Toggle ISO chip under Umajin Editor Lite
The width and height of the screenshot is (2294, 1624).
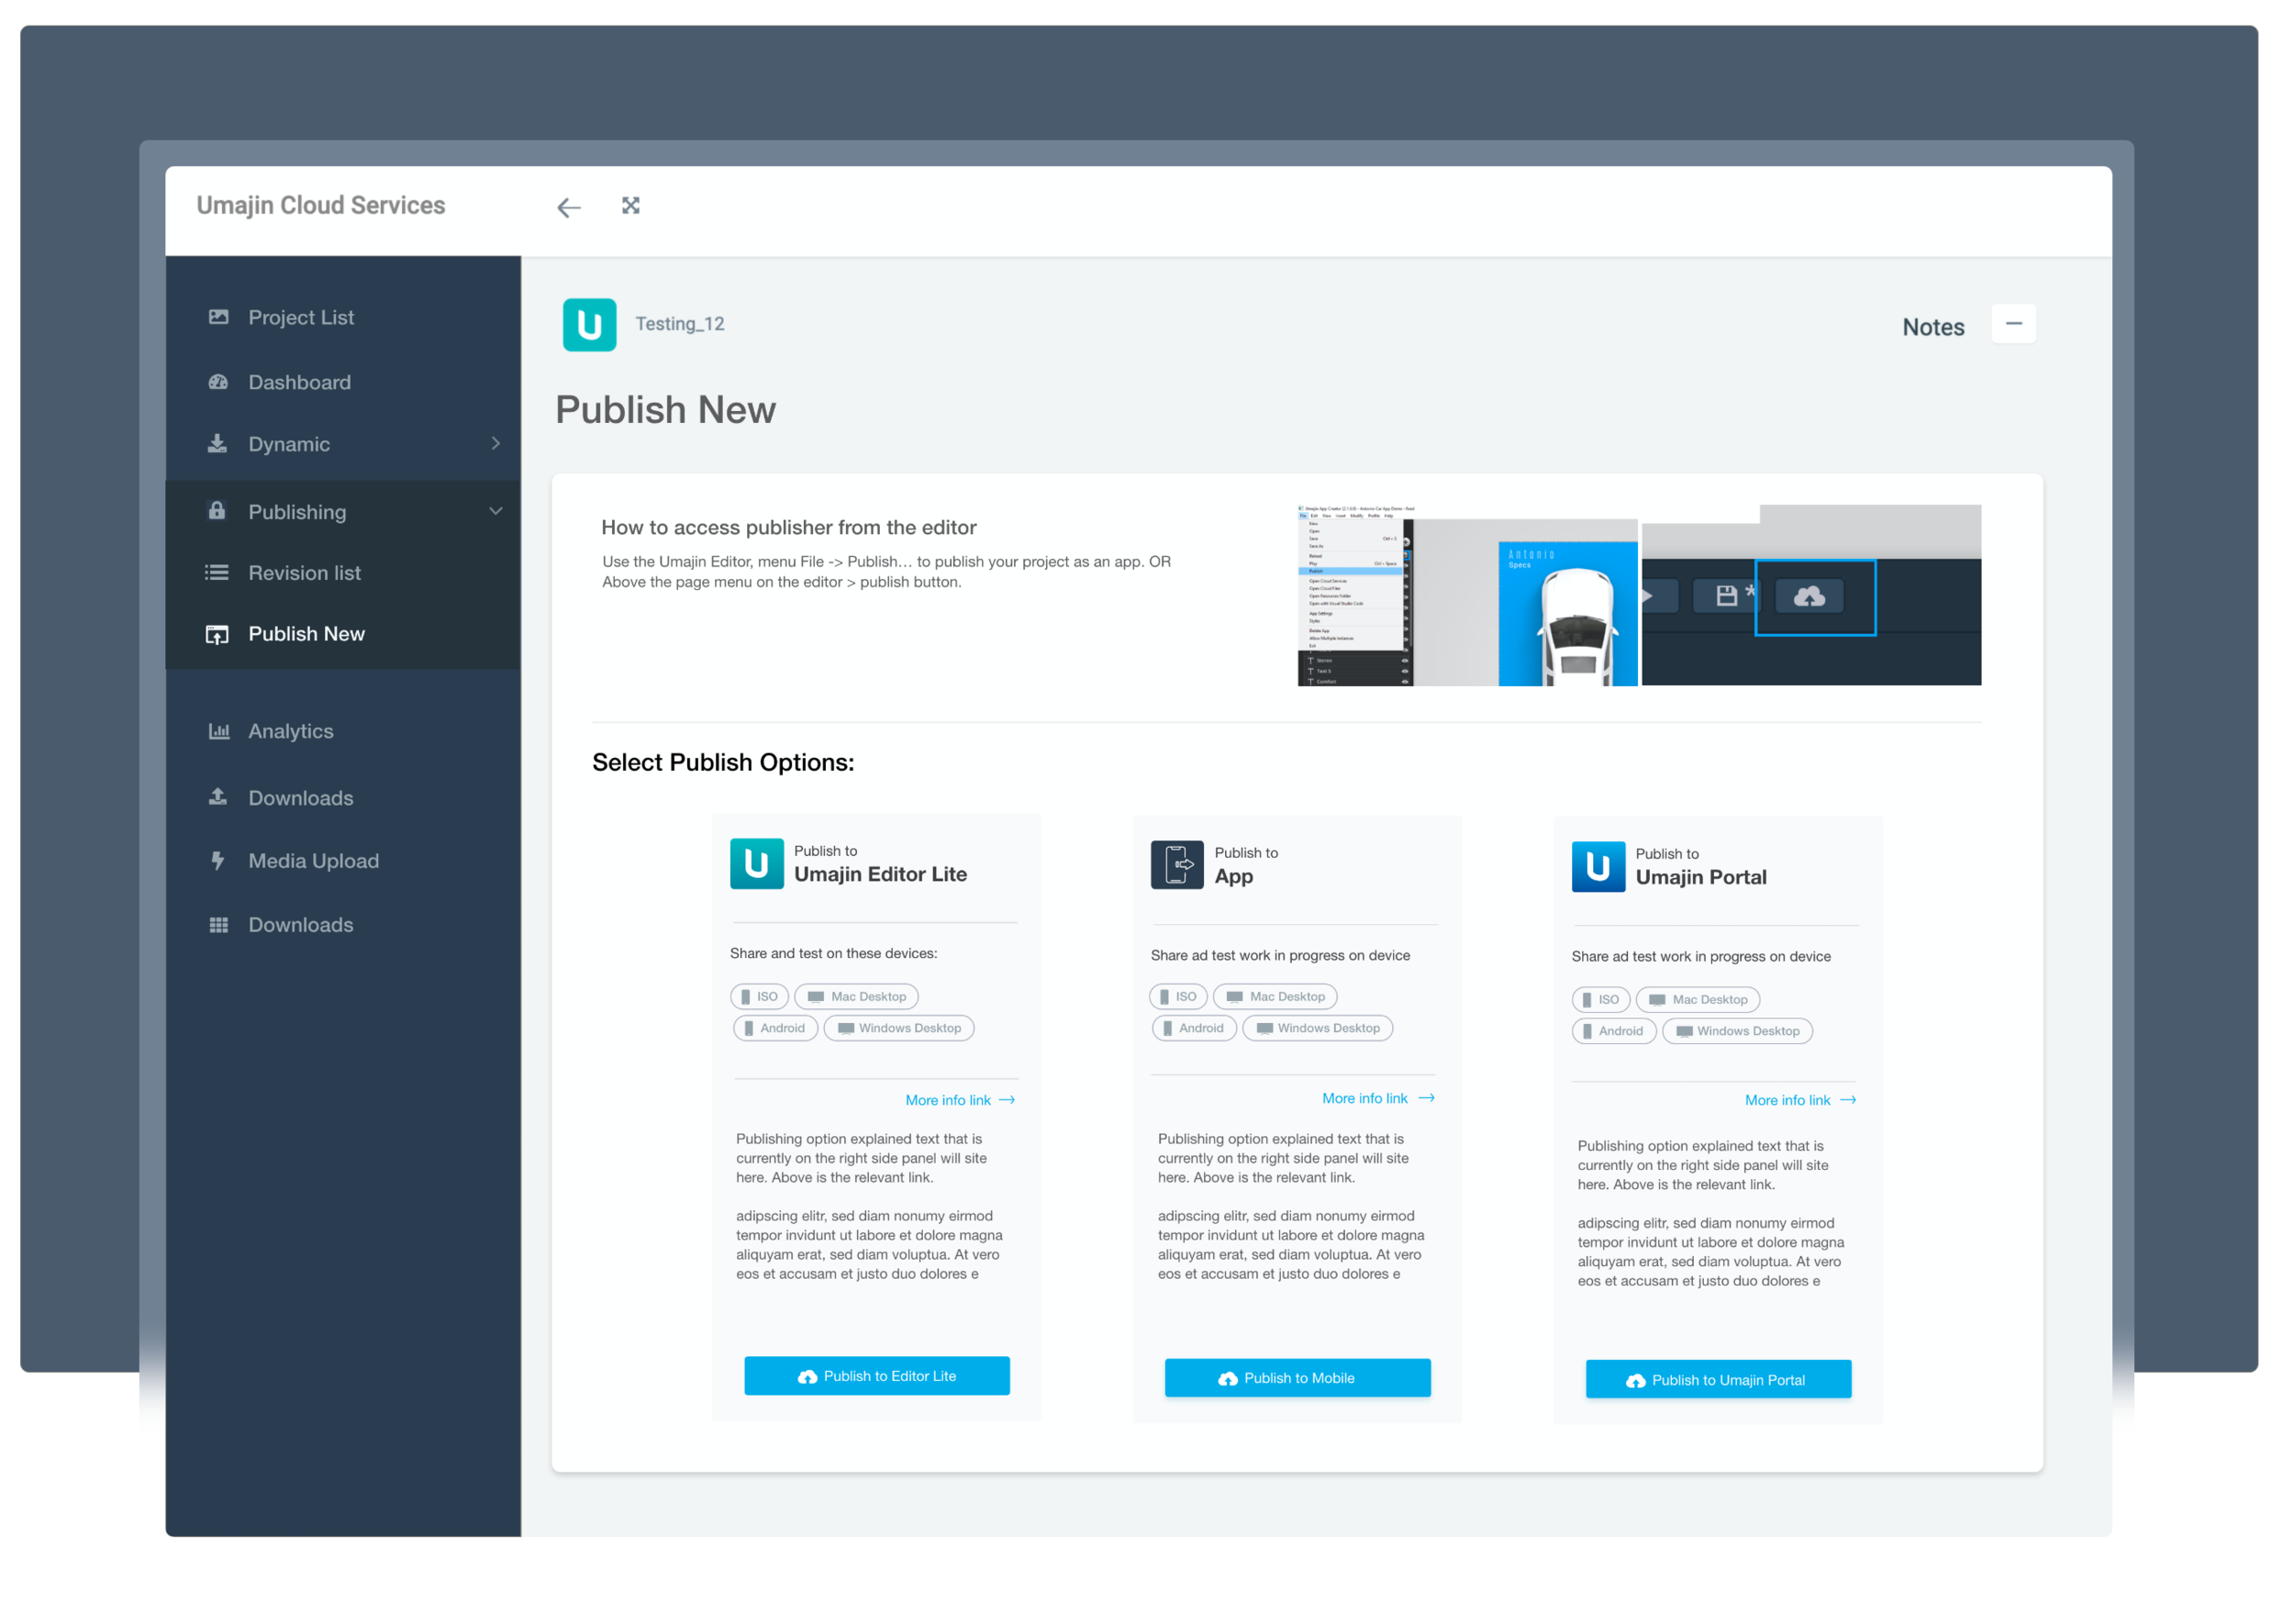coord(760,996)
